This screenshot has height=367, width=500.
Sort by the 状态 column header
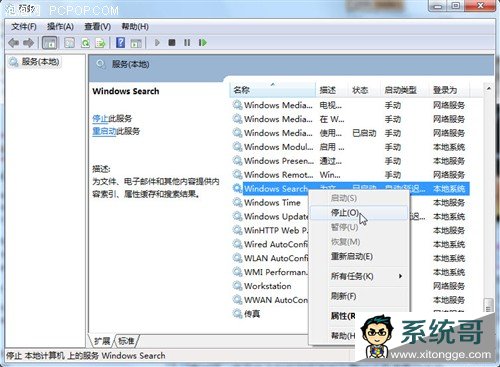pos(364,90)
